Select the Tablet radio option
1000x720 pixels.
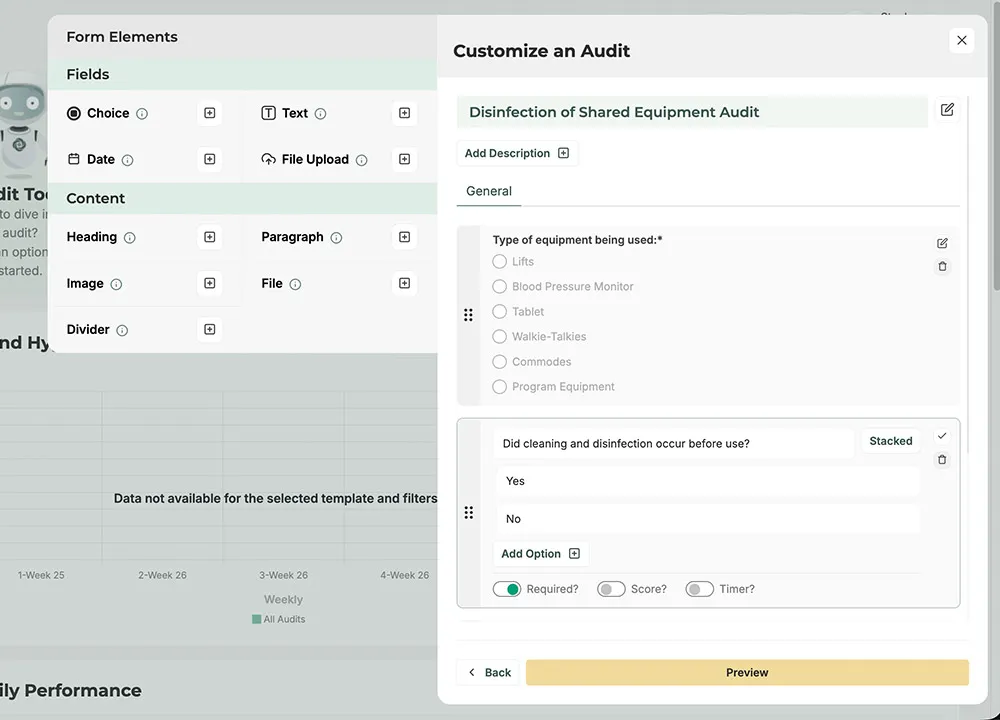[x=499, y=311]
